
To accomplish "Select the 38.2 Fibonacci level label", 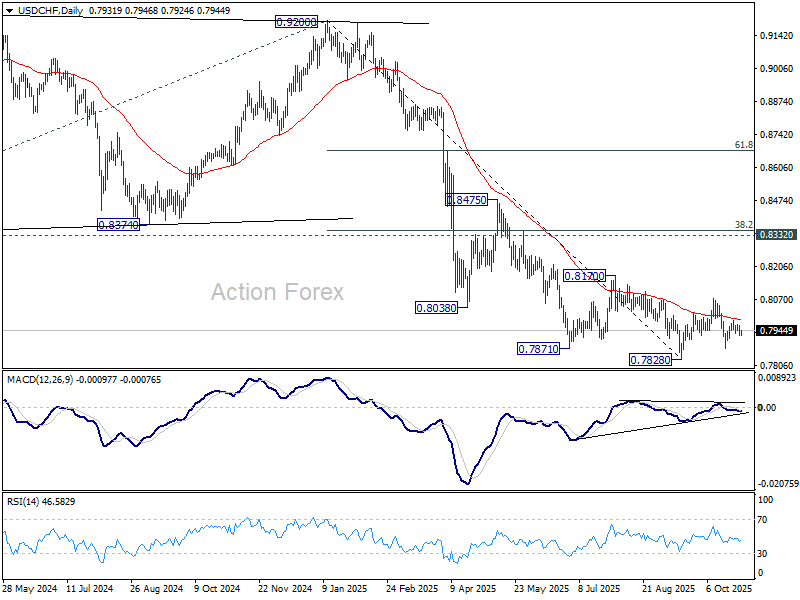I will [743, 224].
